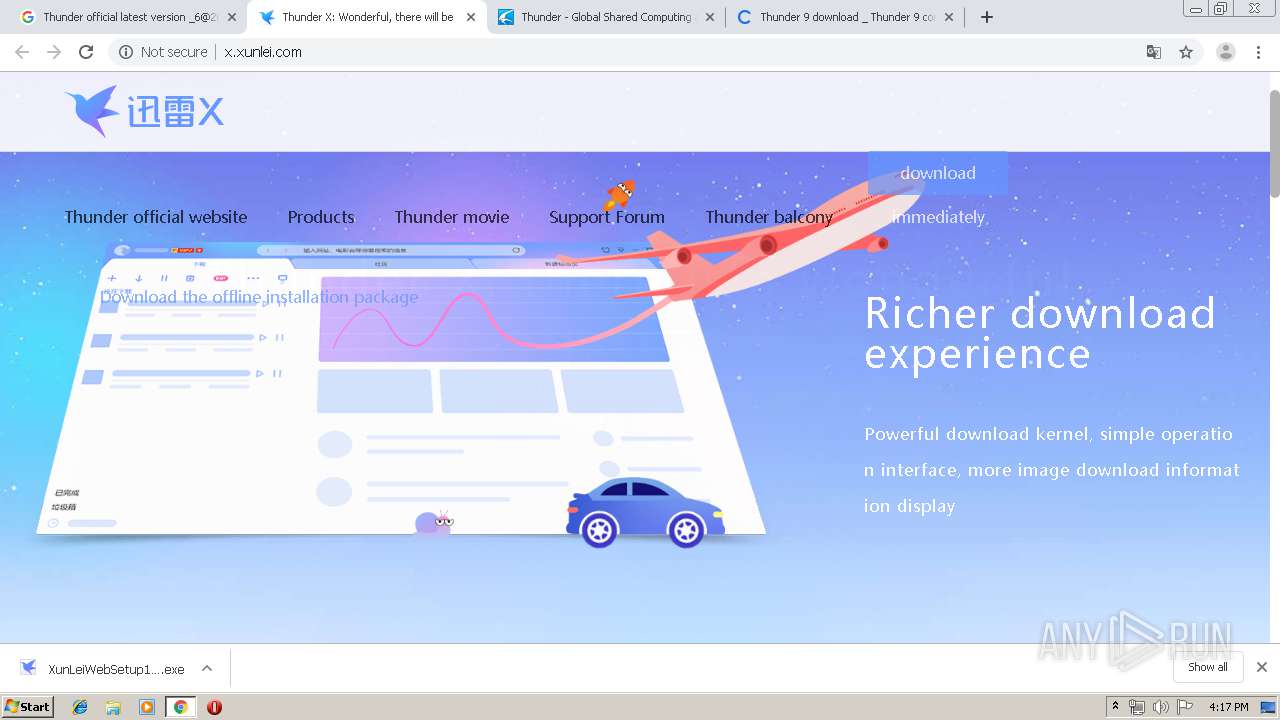
Task: Reload the page with the refresh icon
Action: pos(86,52)
